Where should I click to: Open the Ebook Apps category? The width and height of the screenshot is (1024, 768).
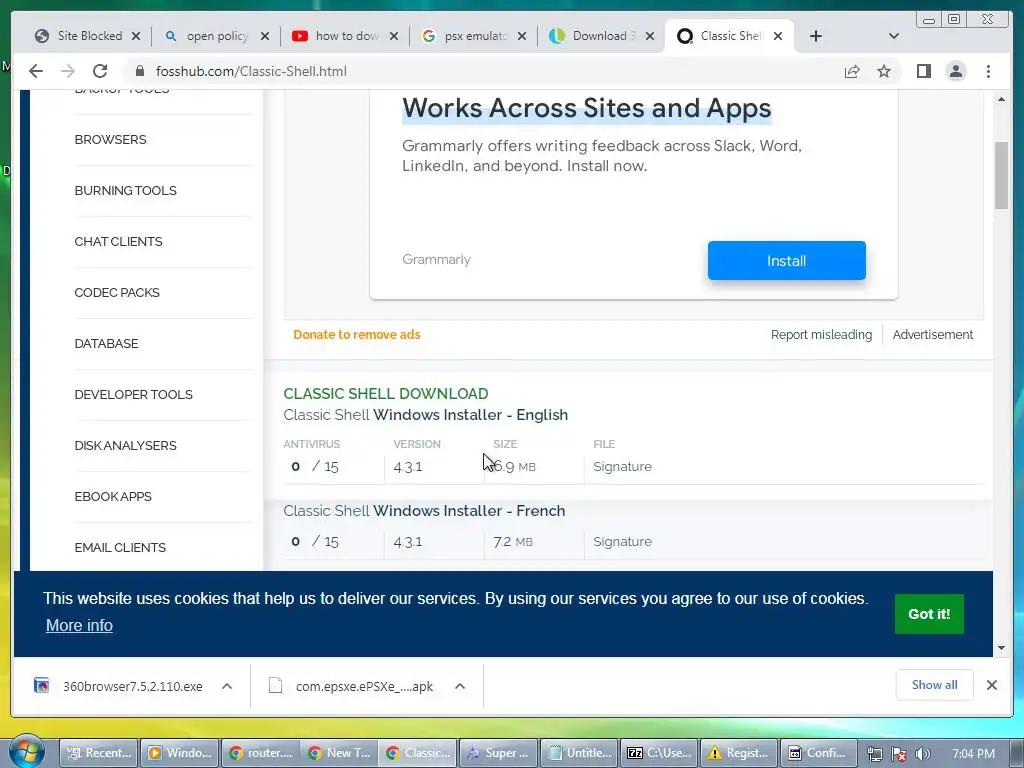113,496
